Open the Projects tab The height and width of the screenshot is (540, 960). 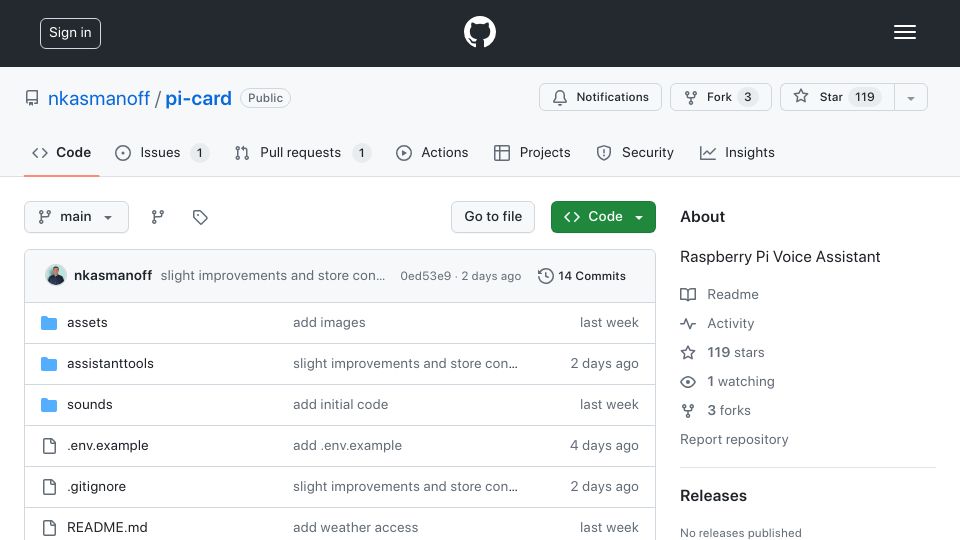click(x=532, y=152)
